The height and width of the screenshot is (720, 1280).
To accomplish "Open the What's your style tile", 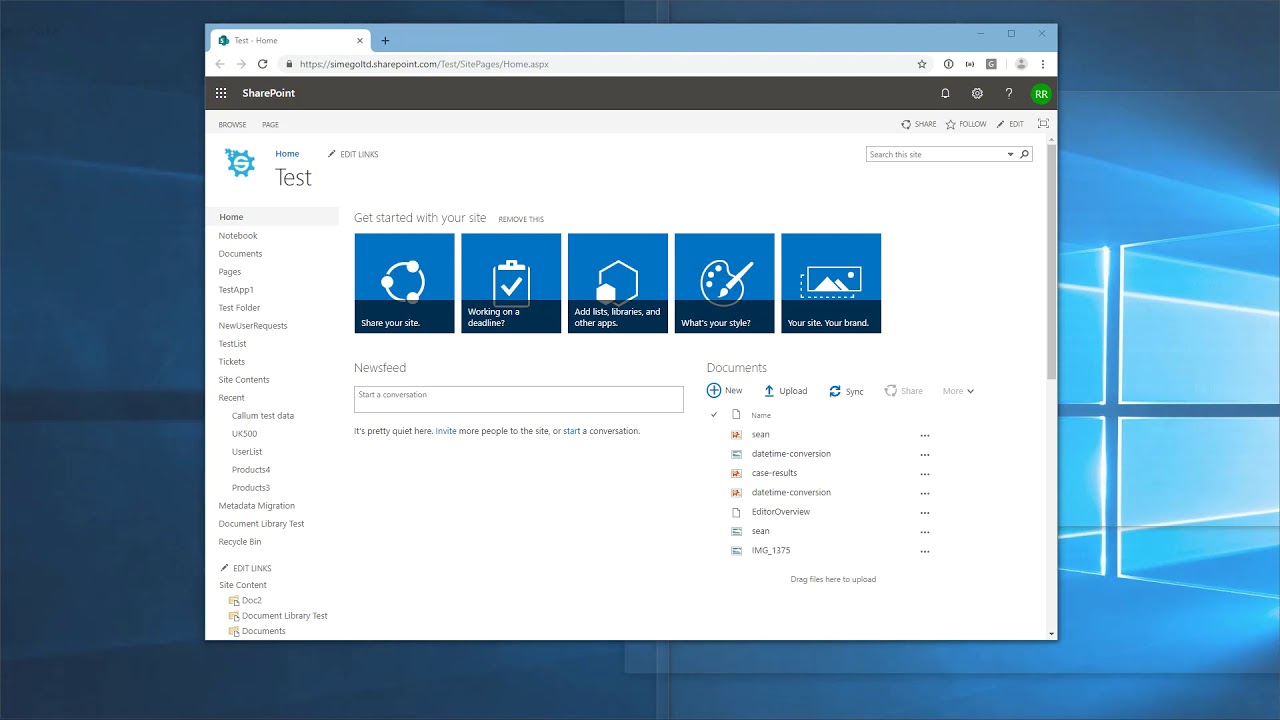I will point(725,283).
